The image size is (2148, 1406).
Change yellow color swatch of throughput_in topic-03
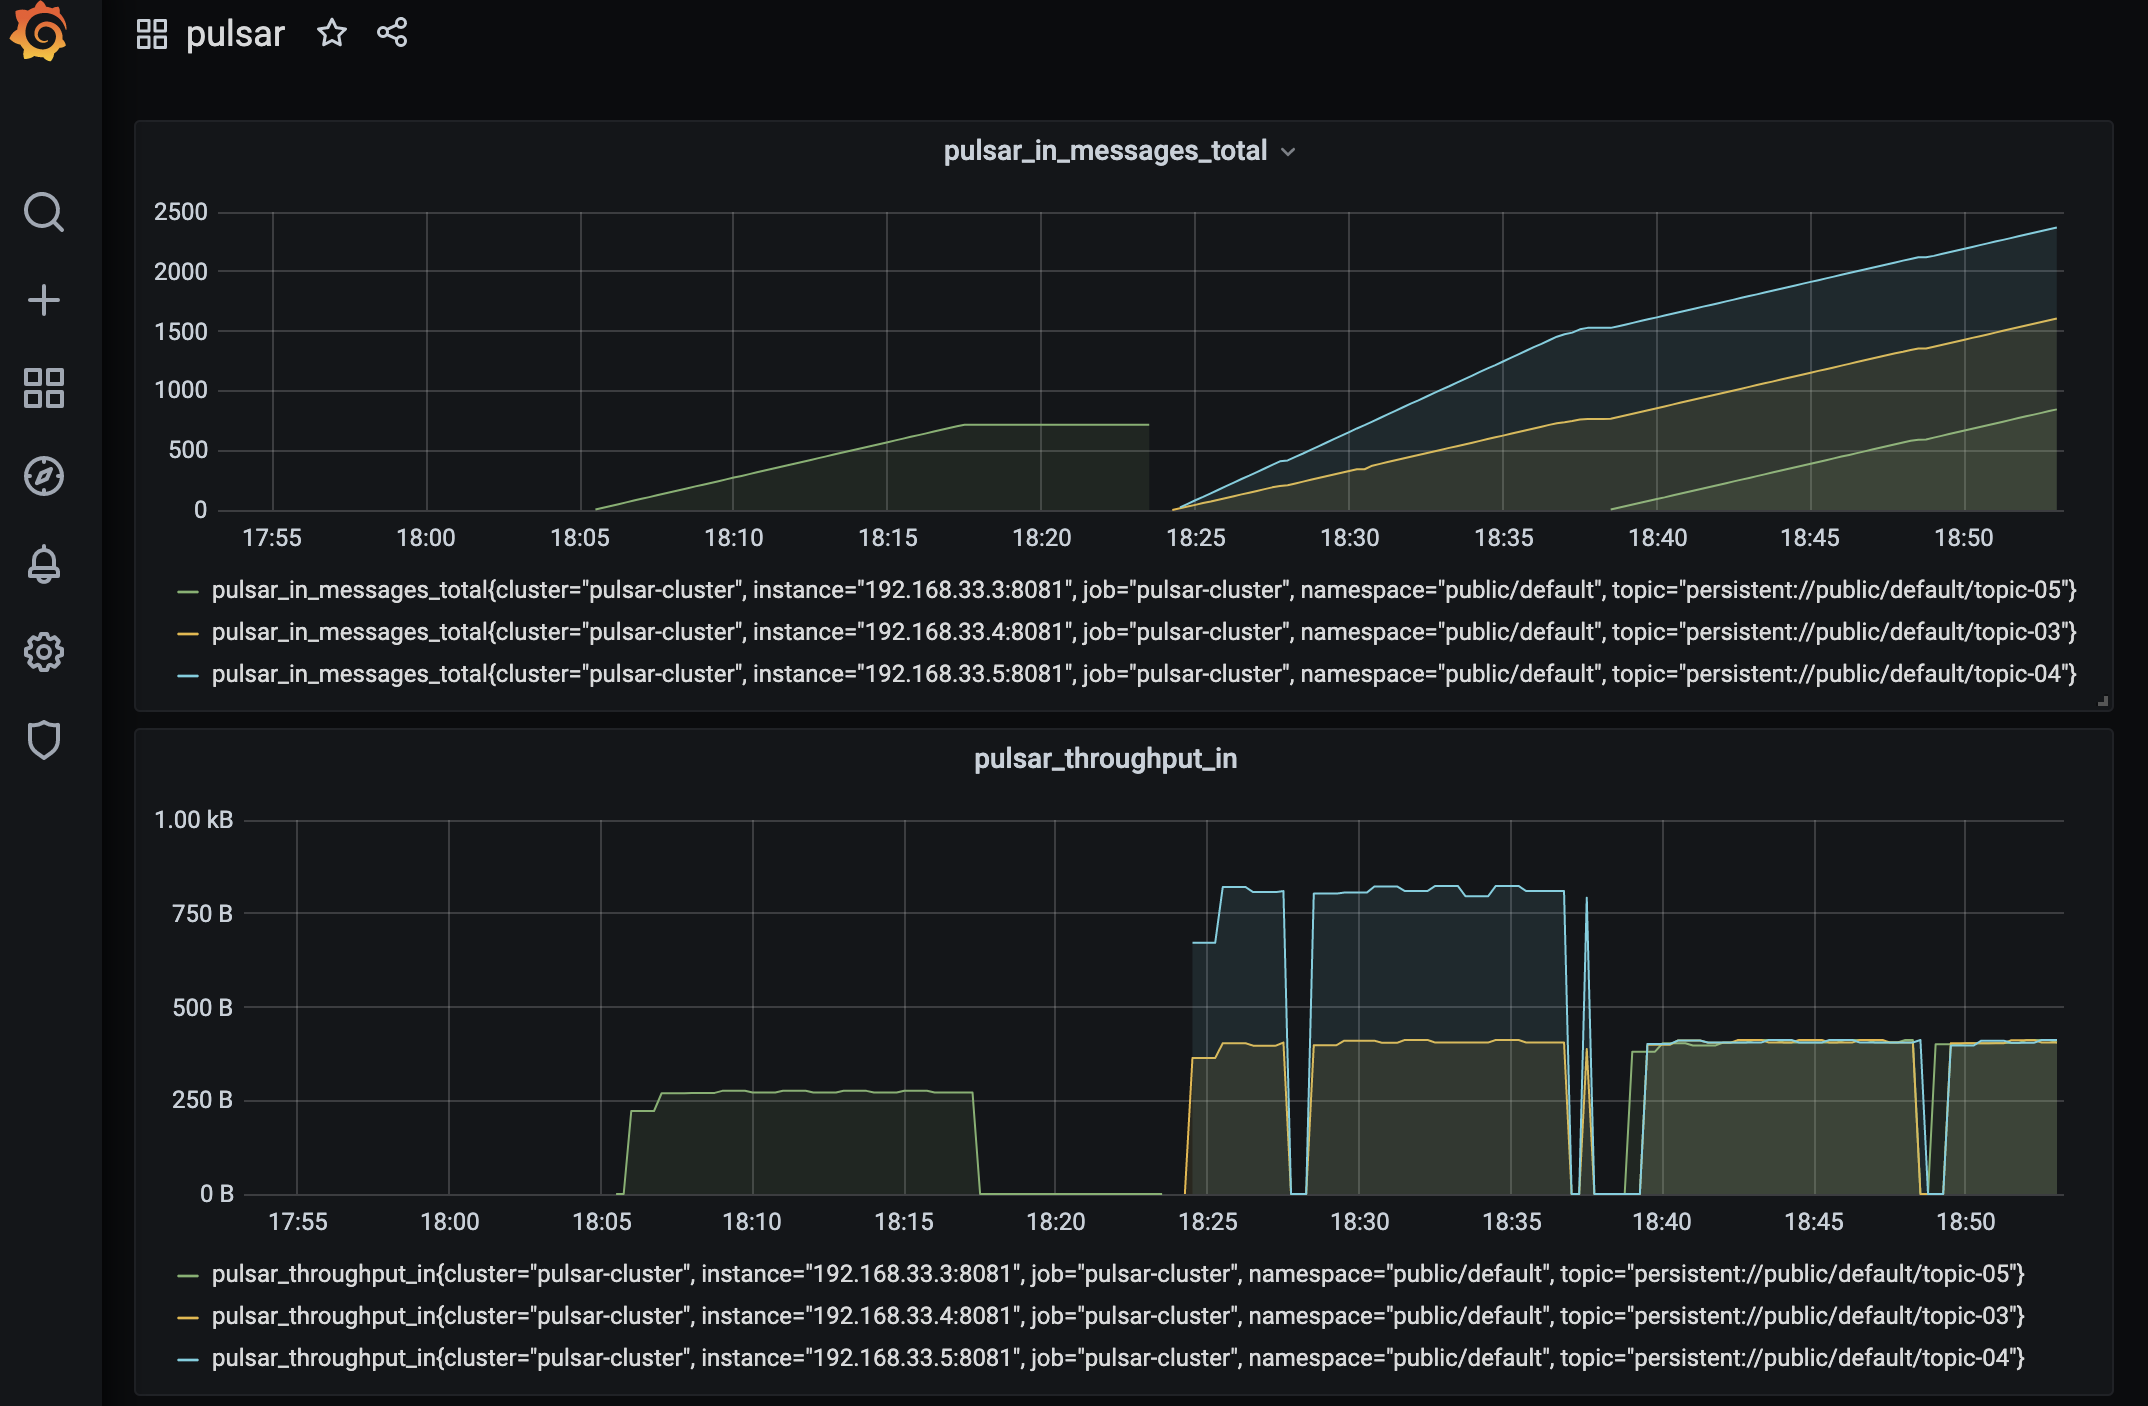[x=188, y=1318]
